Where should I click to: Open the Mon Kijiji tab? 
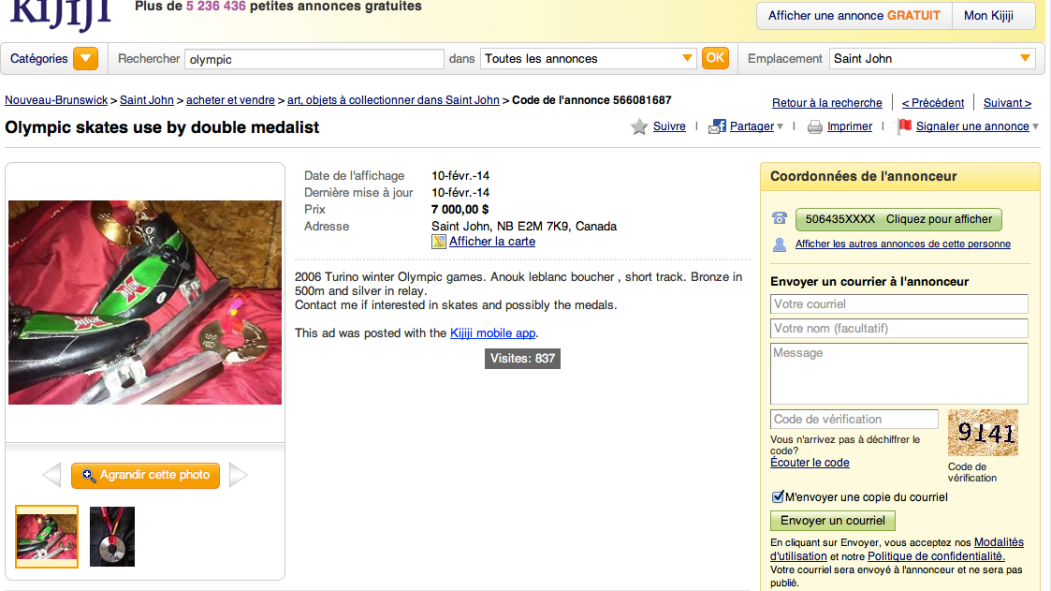(x=989, y=15)
